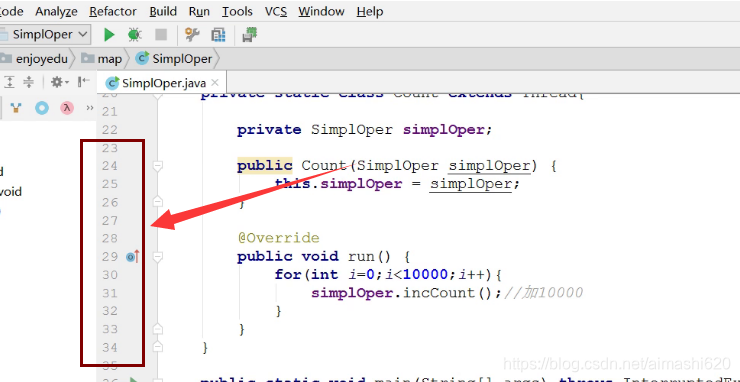Click the private SimplOper field declaration

click(x=364, y=129)
